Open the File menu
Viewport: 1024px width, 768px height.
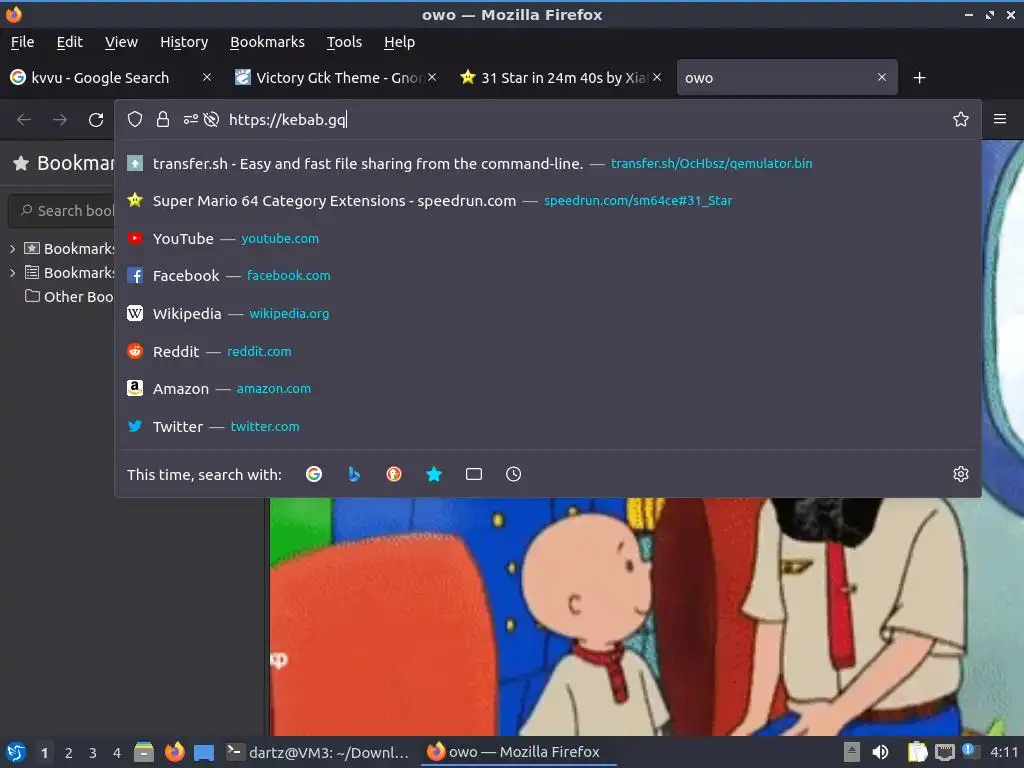pos(22,42)
